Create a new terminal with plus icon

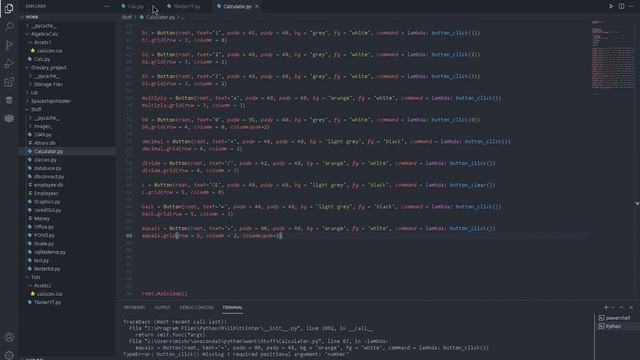[606, 307]
